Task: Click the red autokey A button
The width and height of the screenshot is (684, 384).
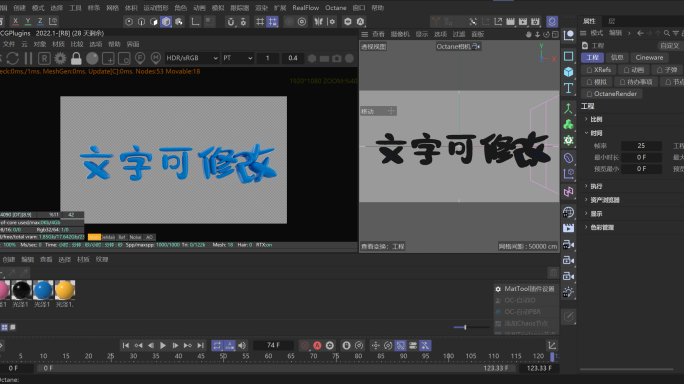Action: click(317, 346)
